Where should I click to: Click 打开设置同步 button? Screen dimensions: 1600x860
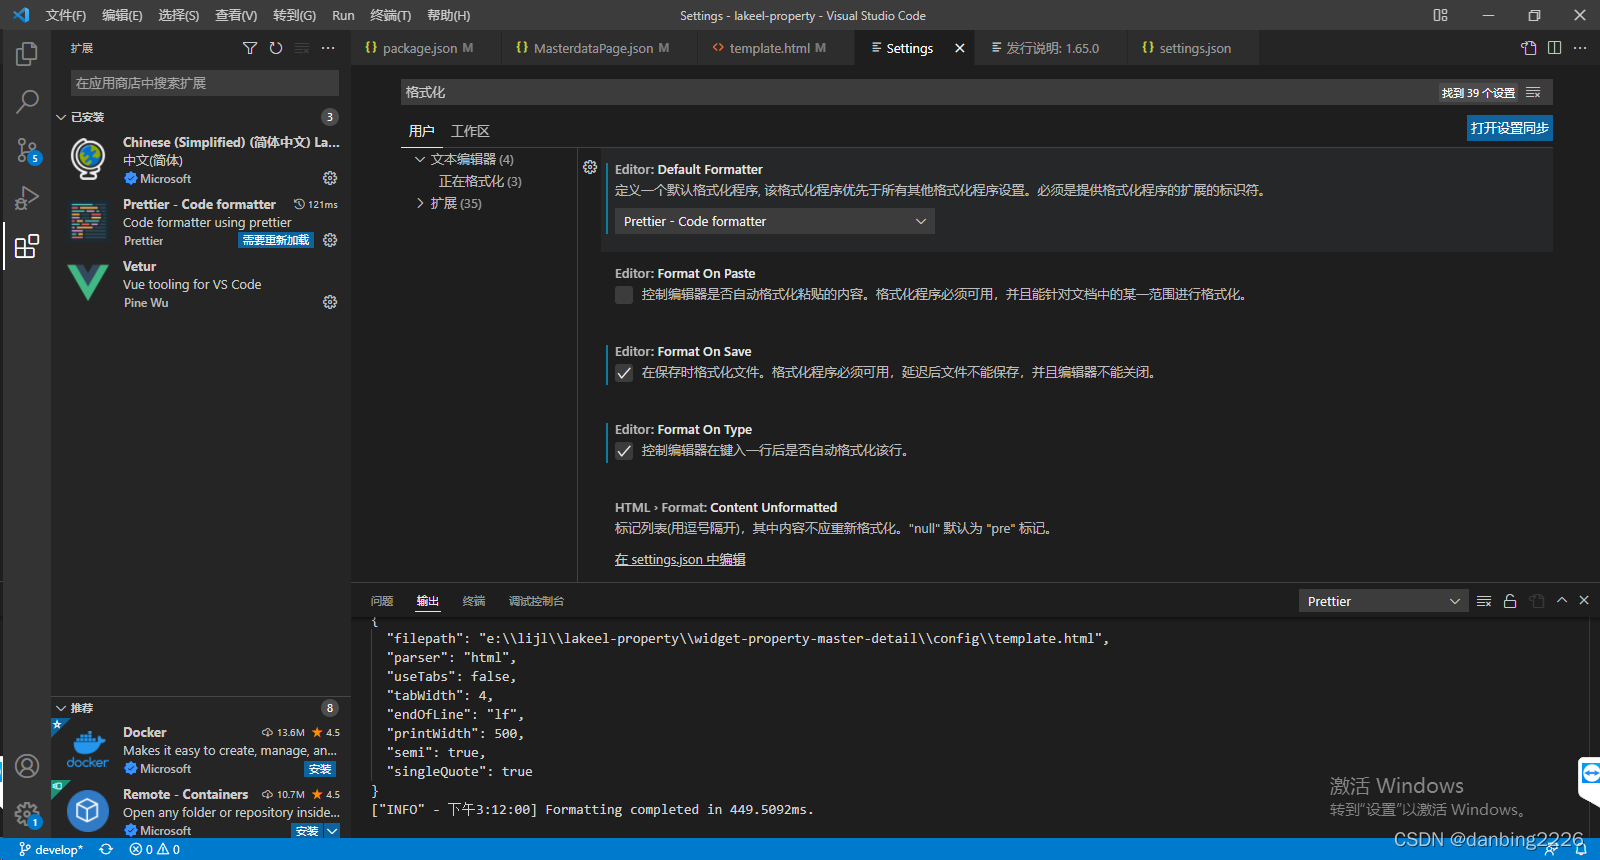1509,128
